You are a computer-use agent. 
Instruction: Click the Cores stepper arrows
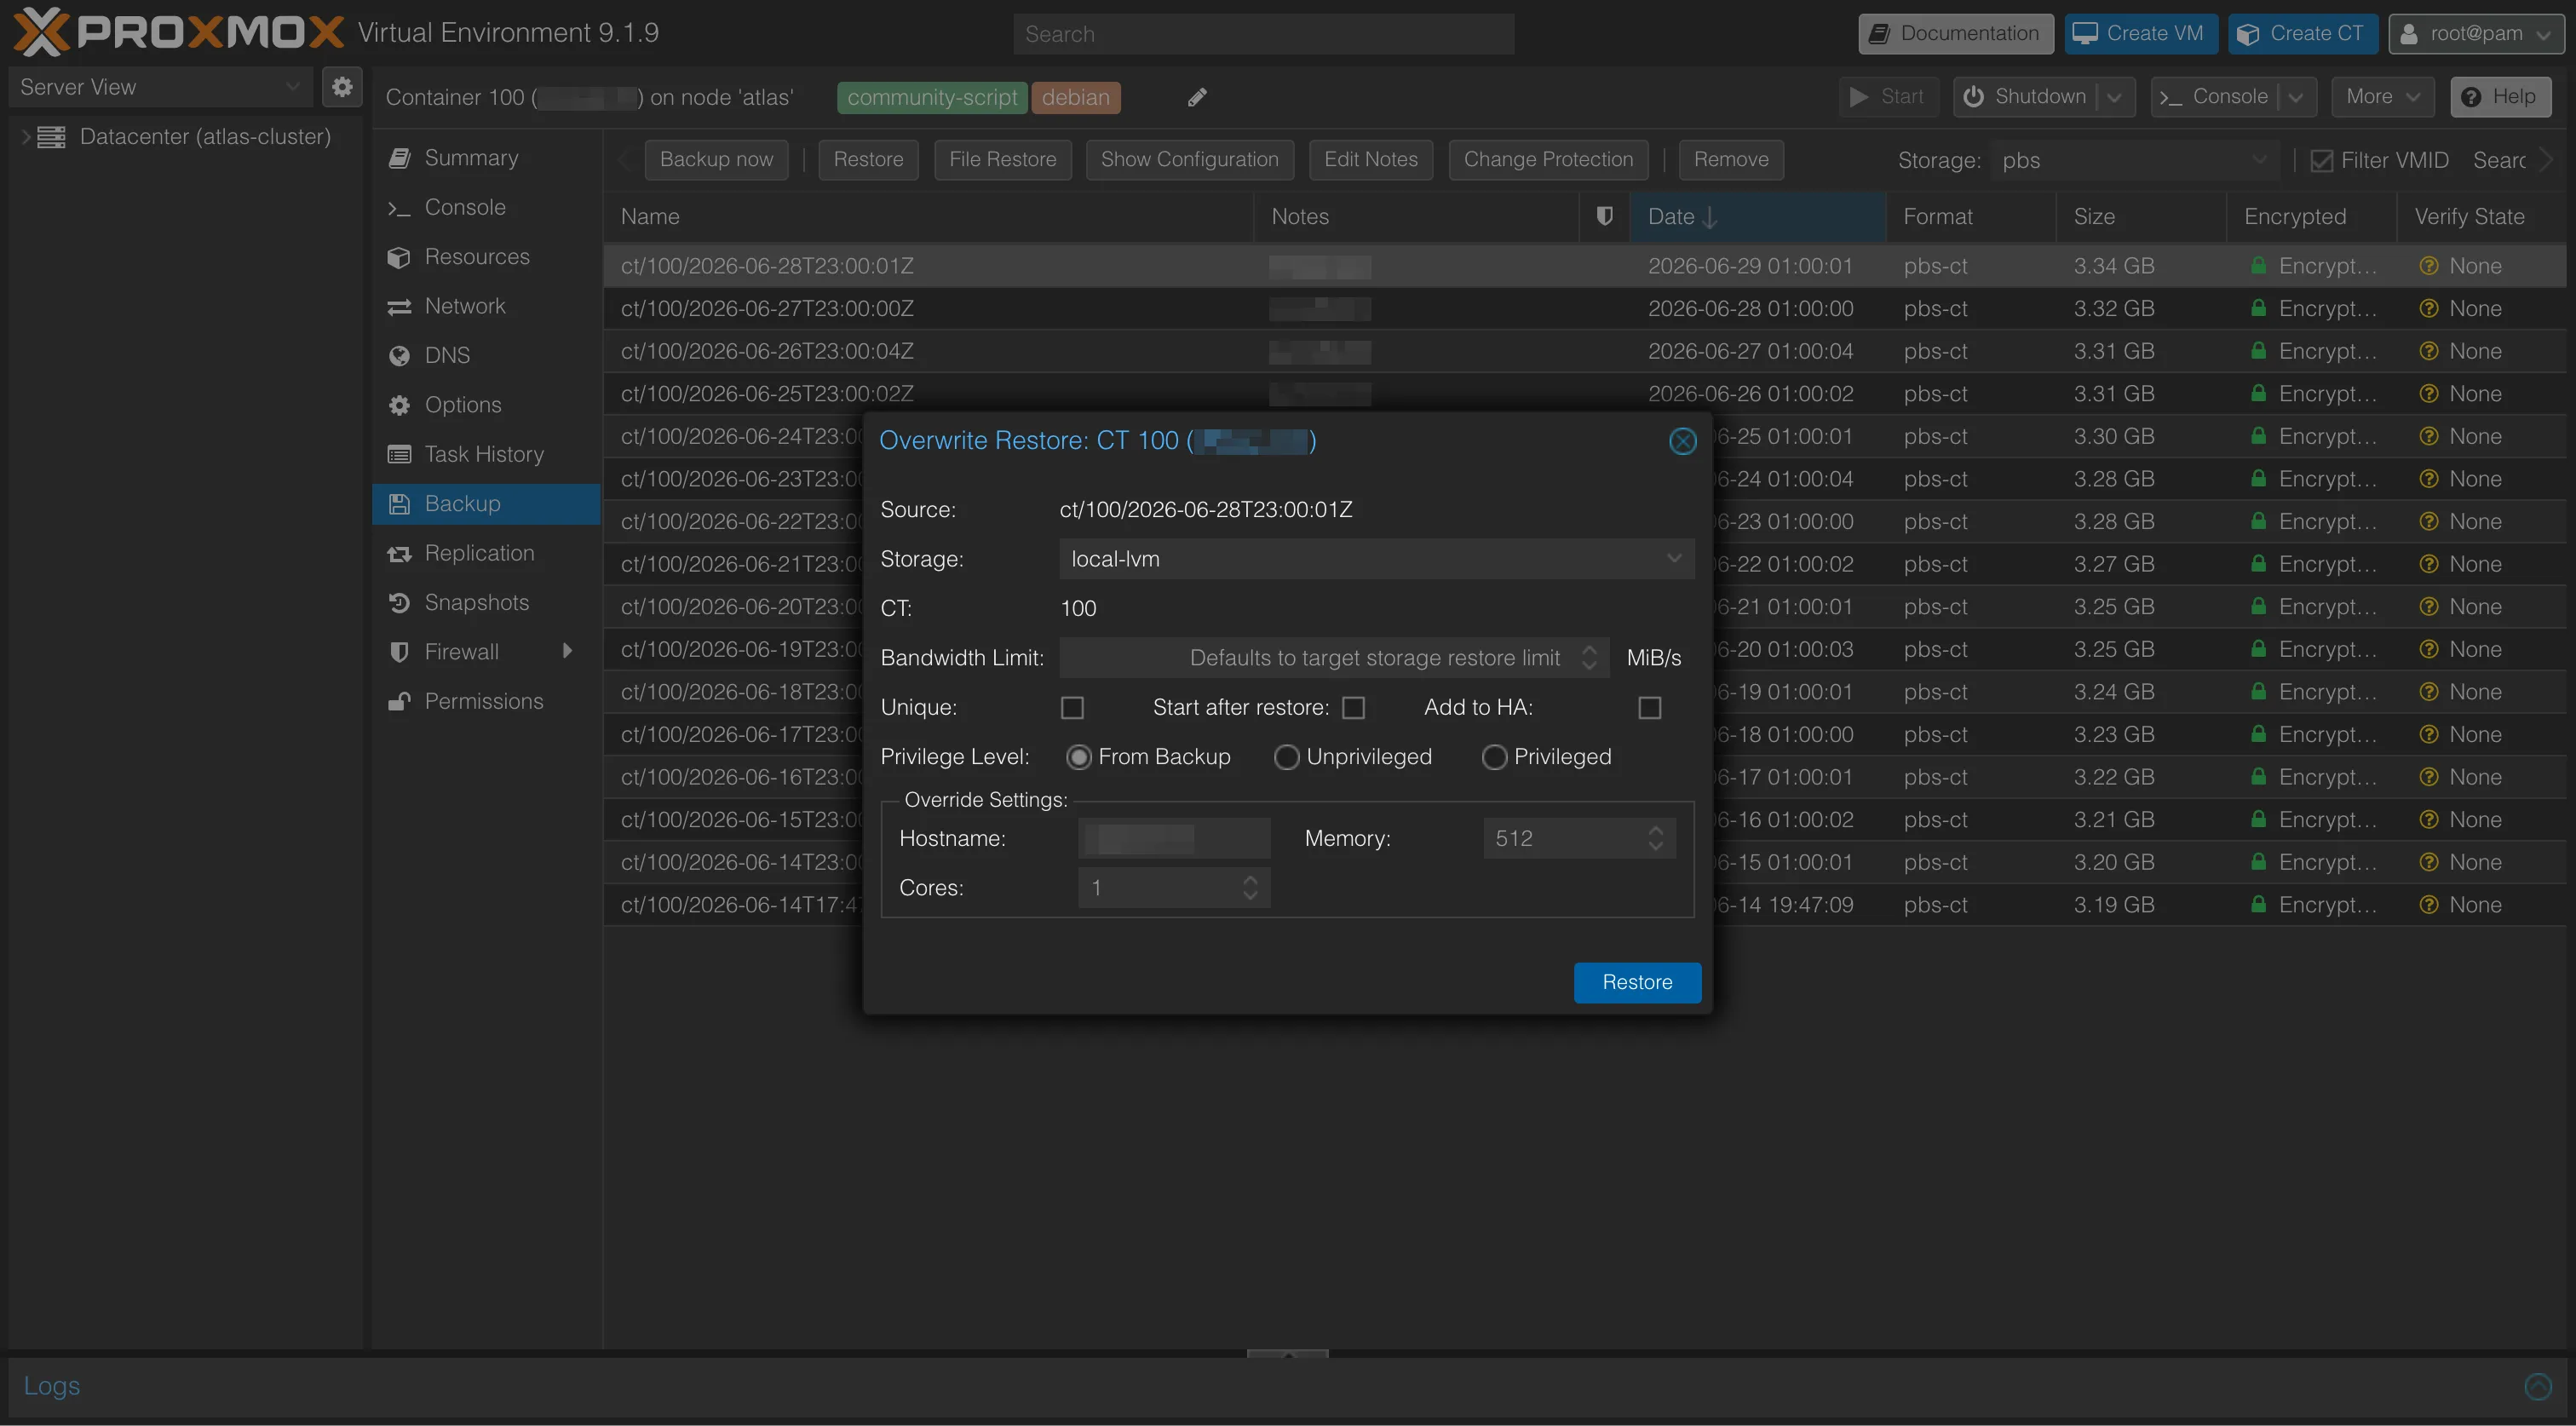click(x=1250, y=888)
